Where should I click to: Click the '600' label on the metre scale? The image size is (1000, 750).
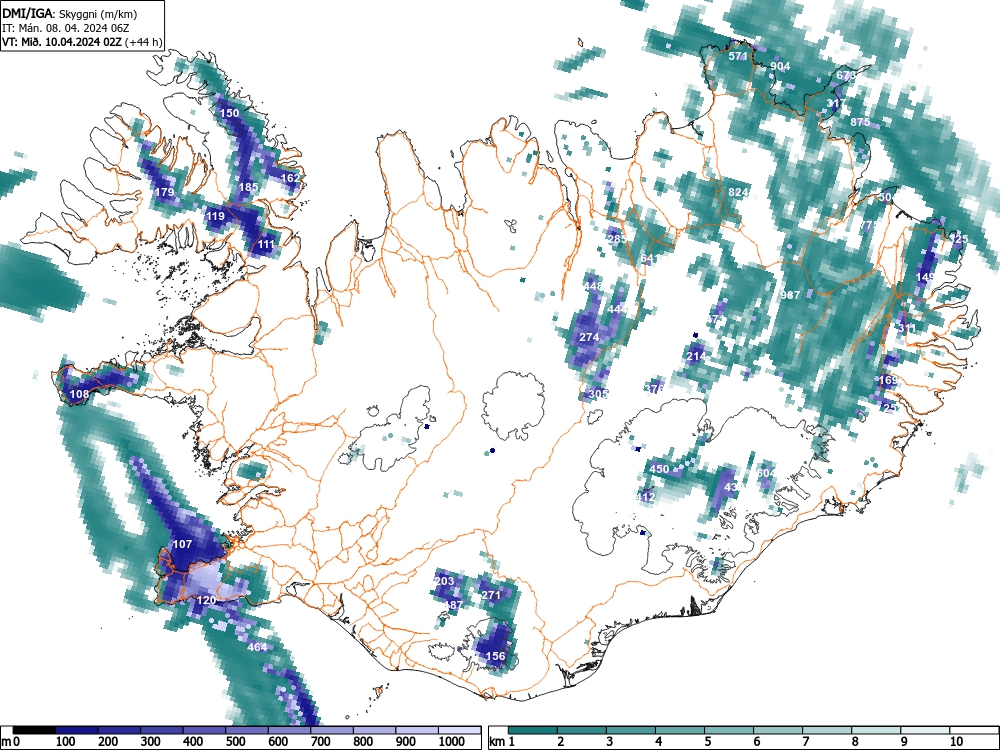pos(278,741)
